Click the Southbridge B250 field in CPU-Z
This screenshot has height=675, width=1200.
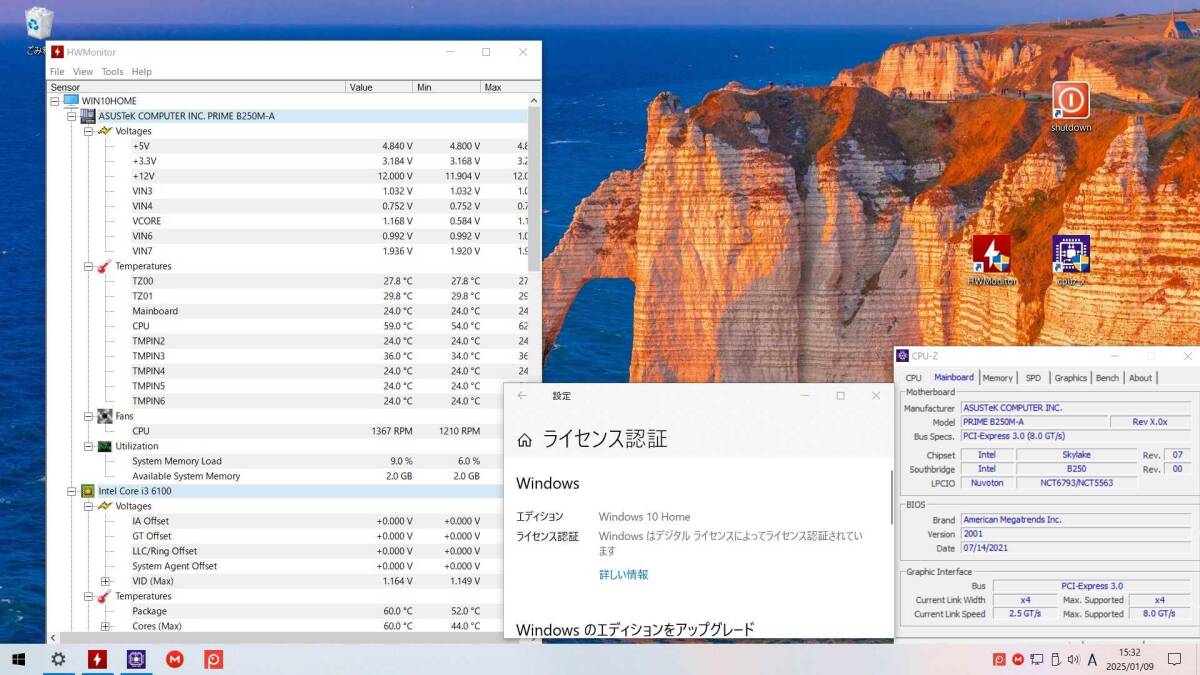pos(1076,468)
